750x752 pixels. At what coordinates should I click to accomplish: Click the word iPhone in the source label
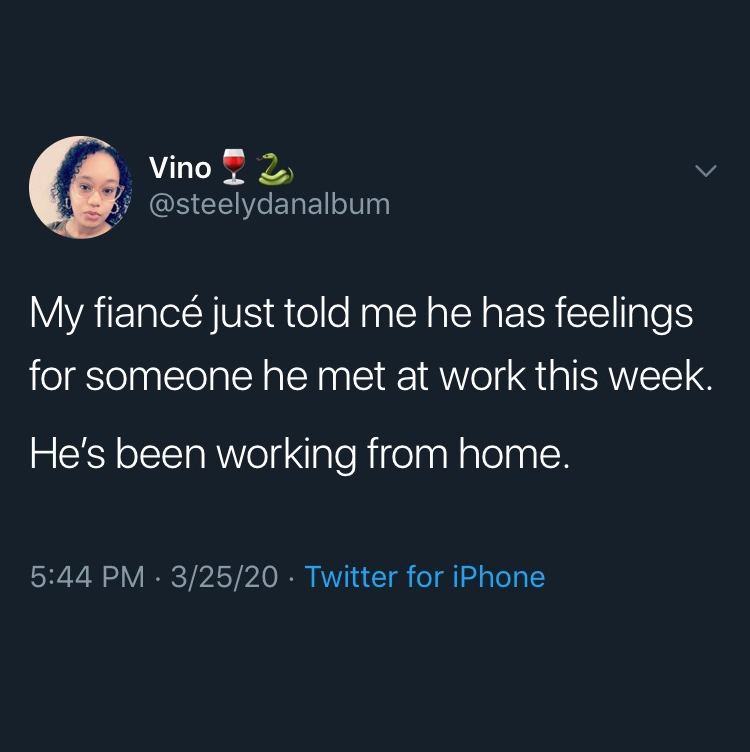coord(500,577)
